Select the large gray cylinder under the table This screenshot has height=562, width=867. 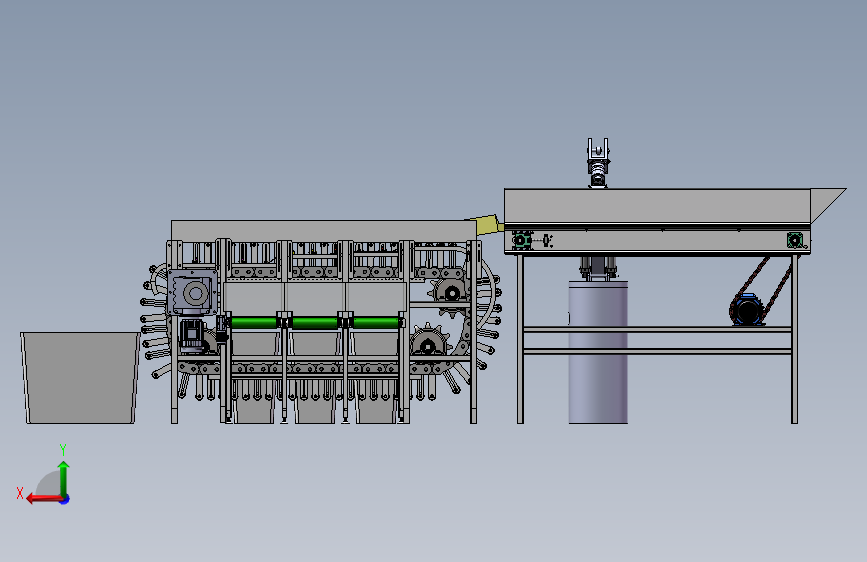click(598, 352)
